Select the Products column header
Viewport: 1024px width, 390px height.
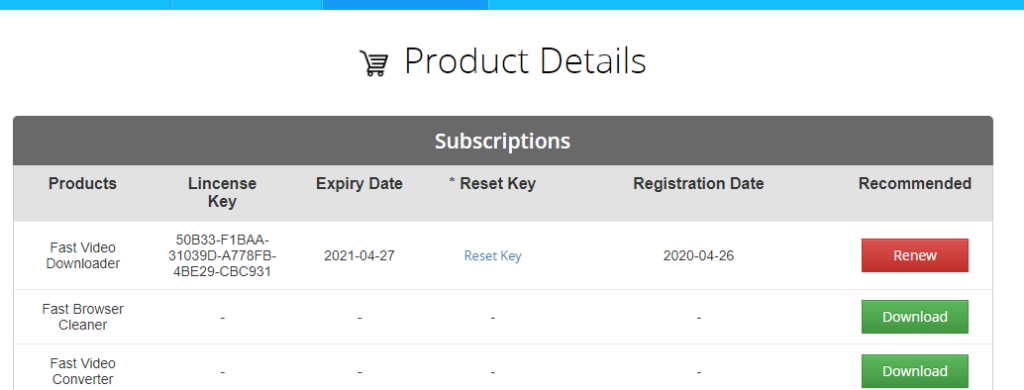[x=82, y=184]
